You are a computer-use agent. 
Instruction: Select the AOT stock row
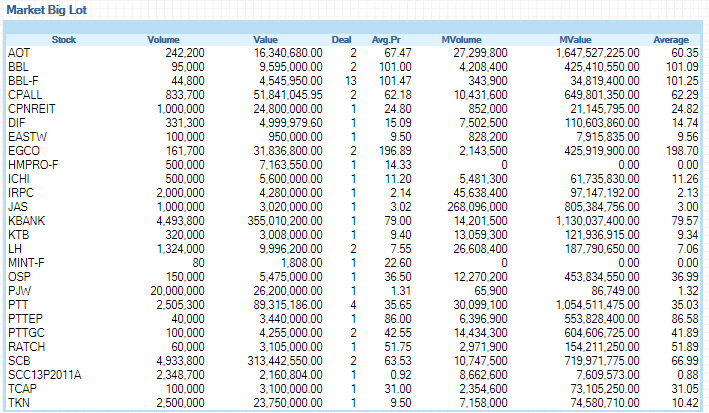pos(353,53)
